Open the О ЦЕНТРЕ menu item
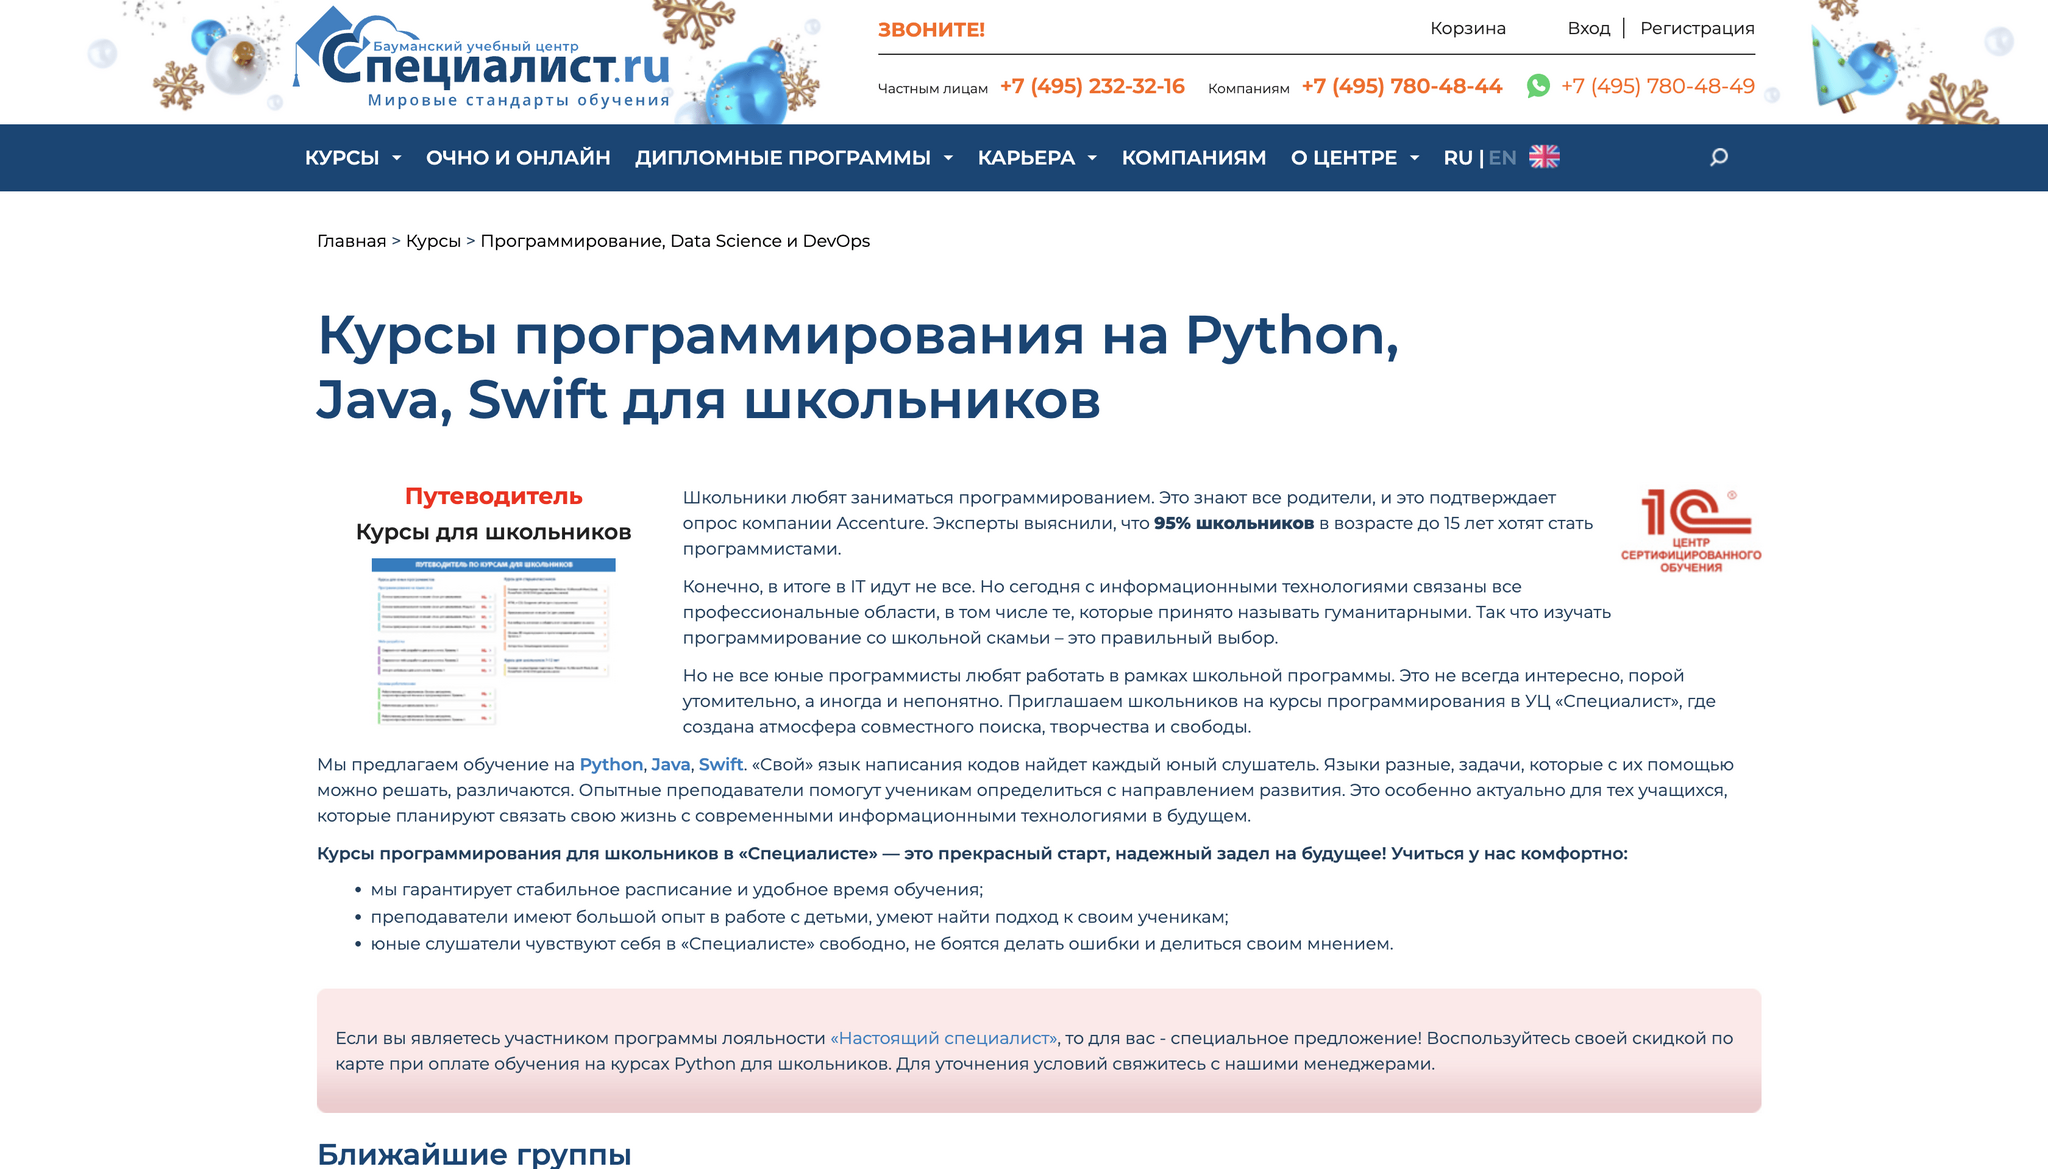2048x1169 pixels. [1344, 157]
